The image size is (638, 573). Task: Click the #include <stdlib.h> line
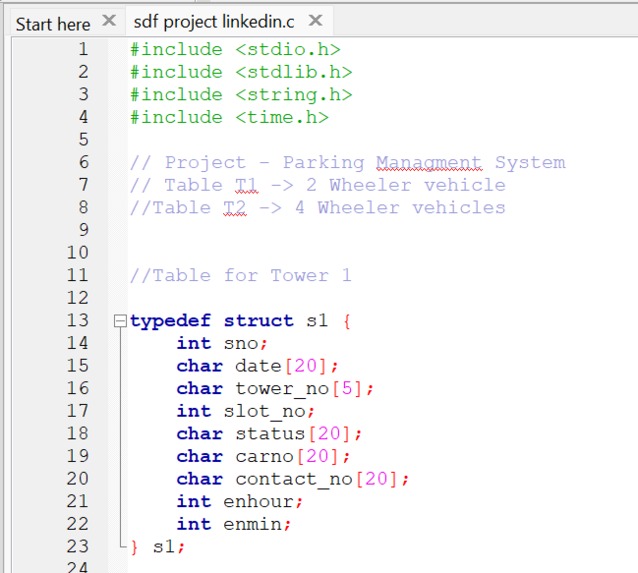[x=241, y=72]
